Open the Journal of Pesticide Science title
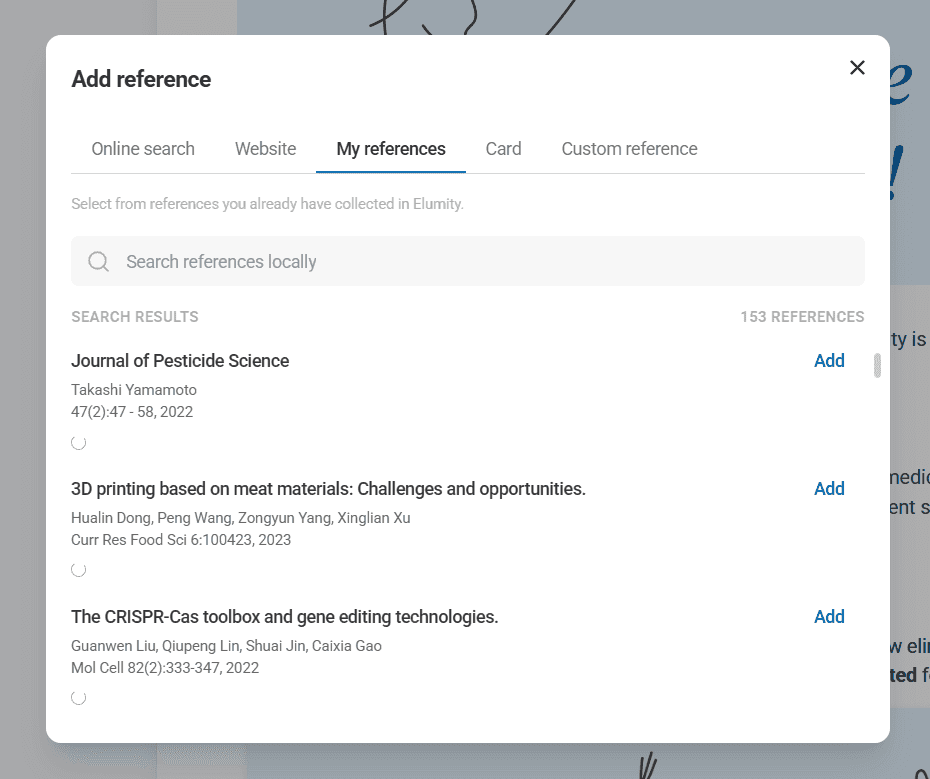The width and height of the screenshot is (930, 779). (180, 361)
